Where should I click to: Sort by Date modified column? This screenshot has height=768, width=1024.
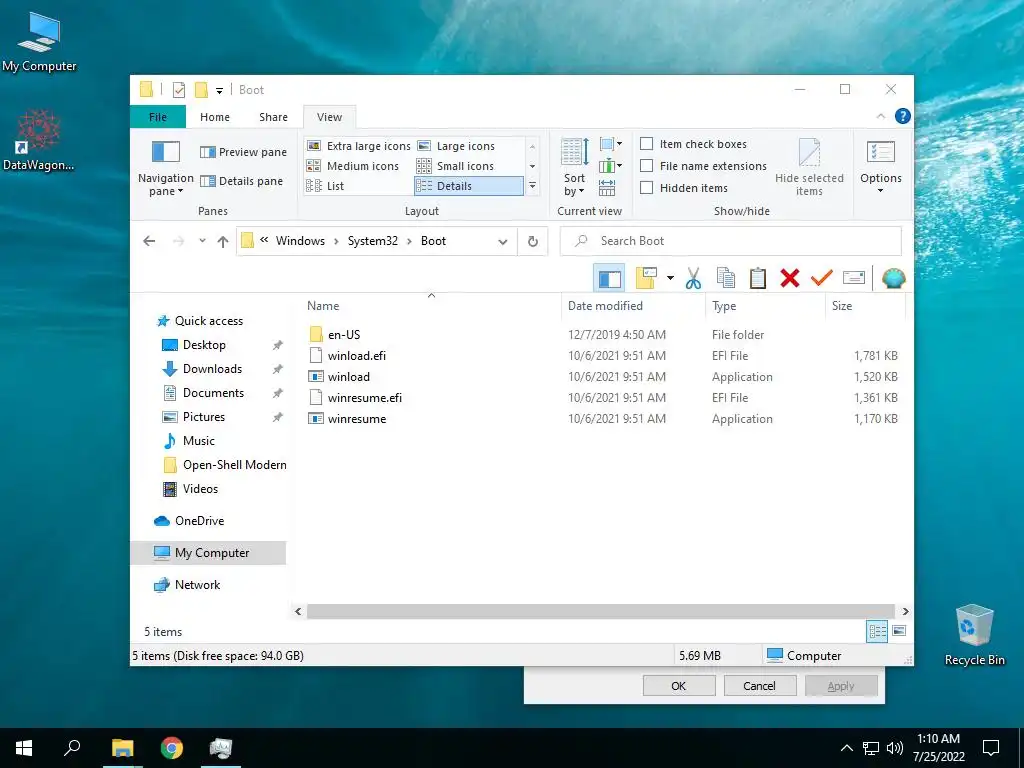633,306
